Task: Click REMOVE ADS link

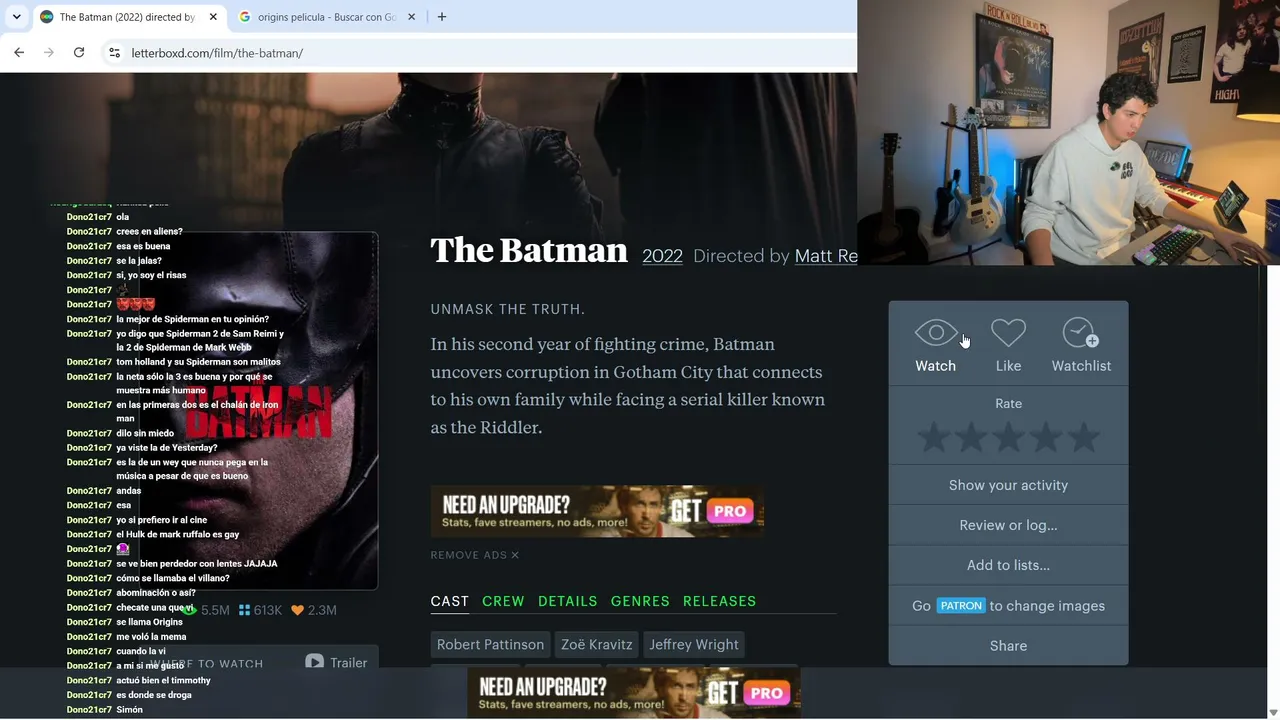Action: pos(475,555)
